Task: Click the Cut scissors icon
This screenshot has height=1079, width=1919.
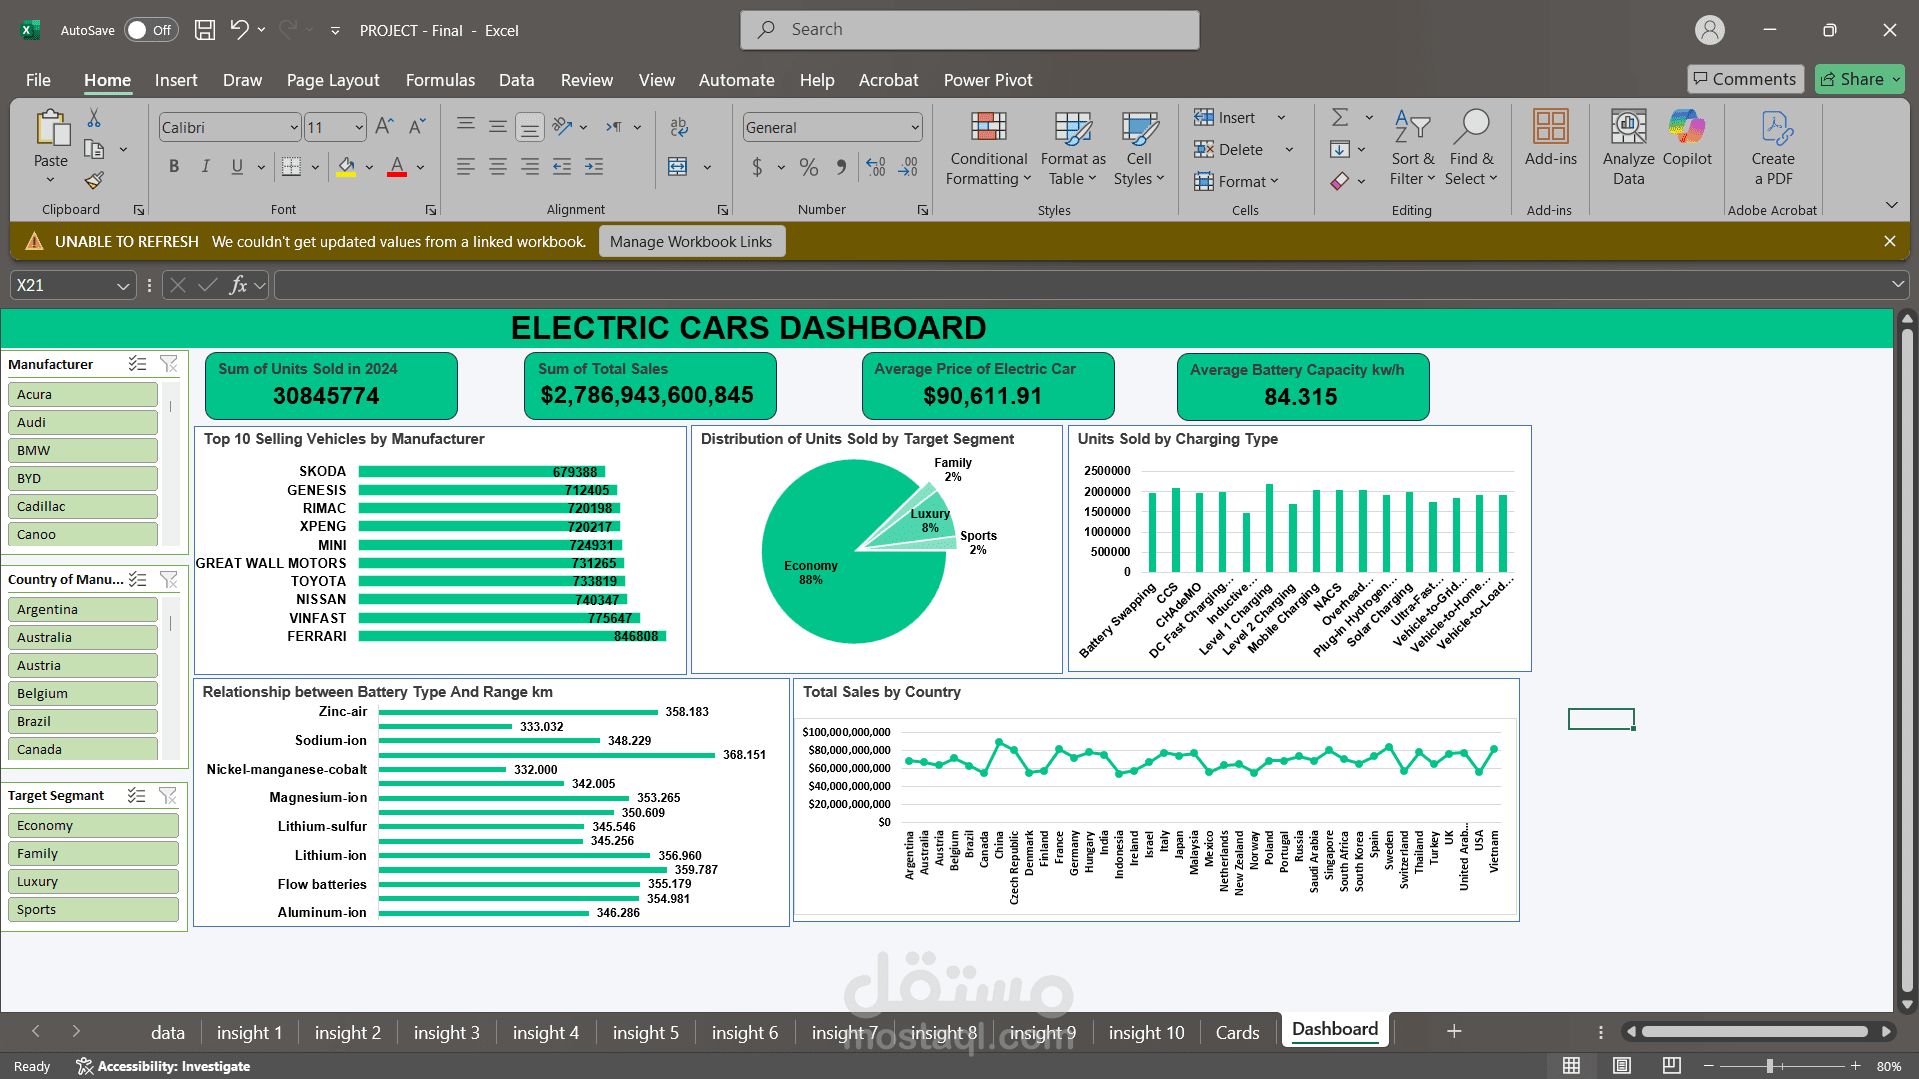Action: click(94, 119)
